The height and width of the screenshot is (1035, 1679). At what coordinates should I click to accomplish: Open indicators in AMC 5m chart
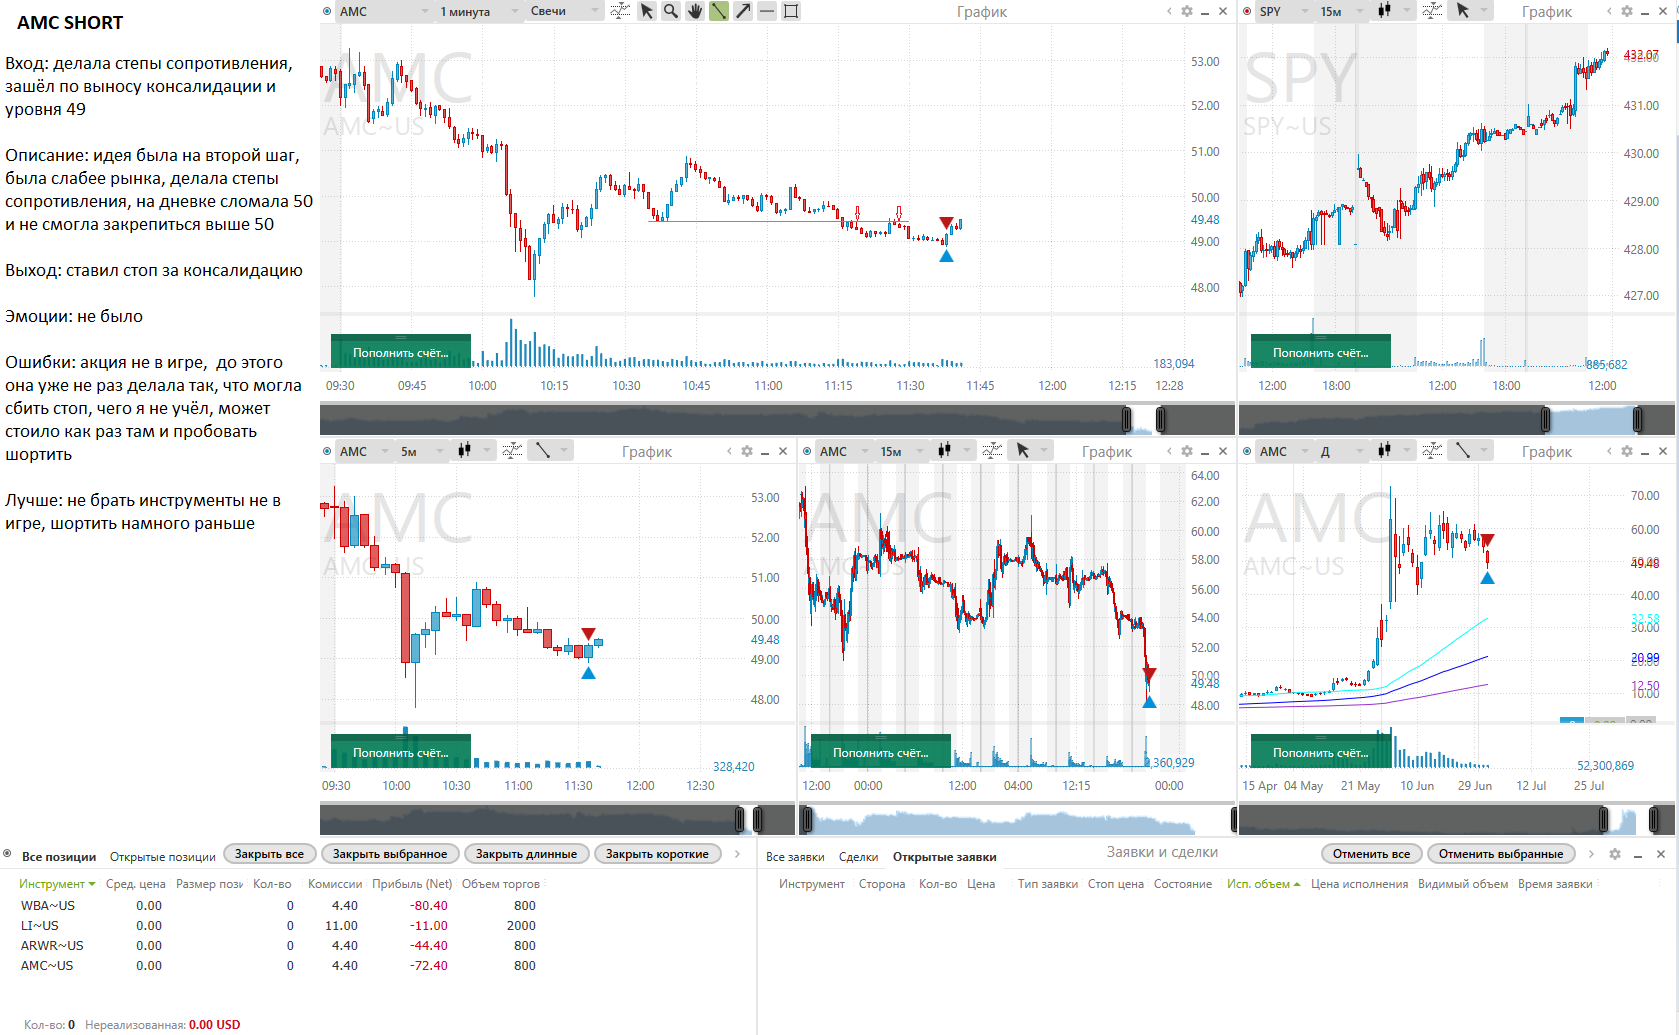point(512,451)
